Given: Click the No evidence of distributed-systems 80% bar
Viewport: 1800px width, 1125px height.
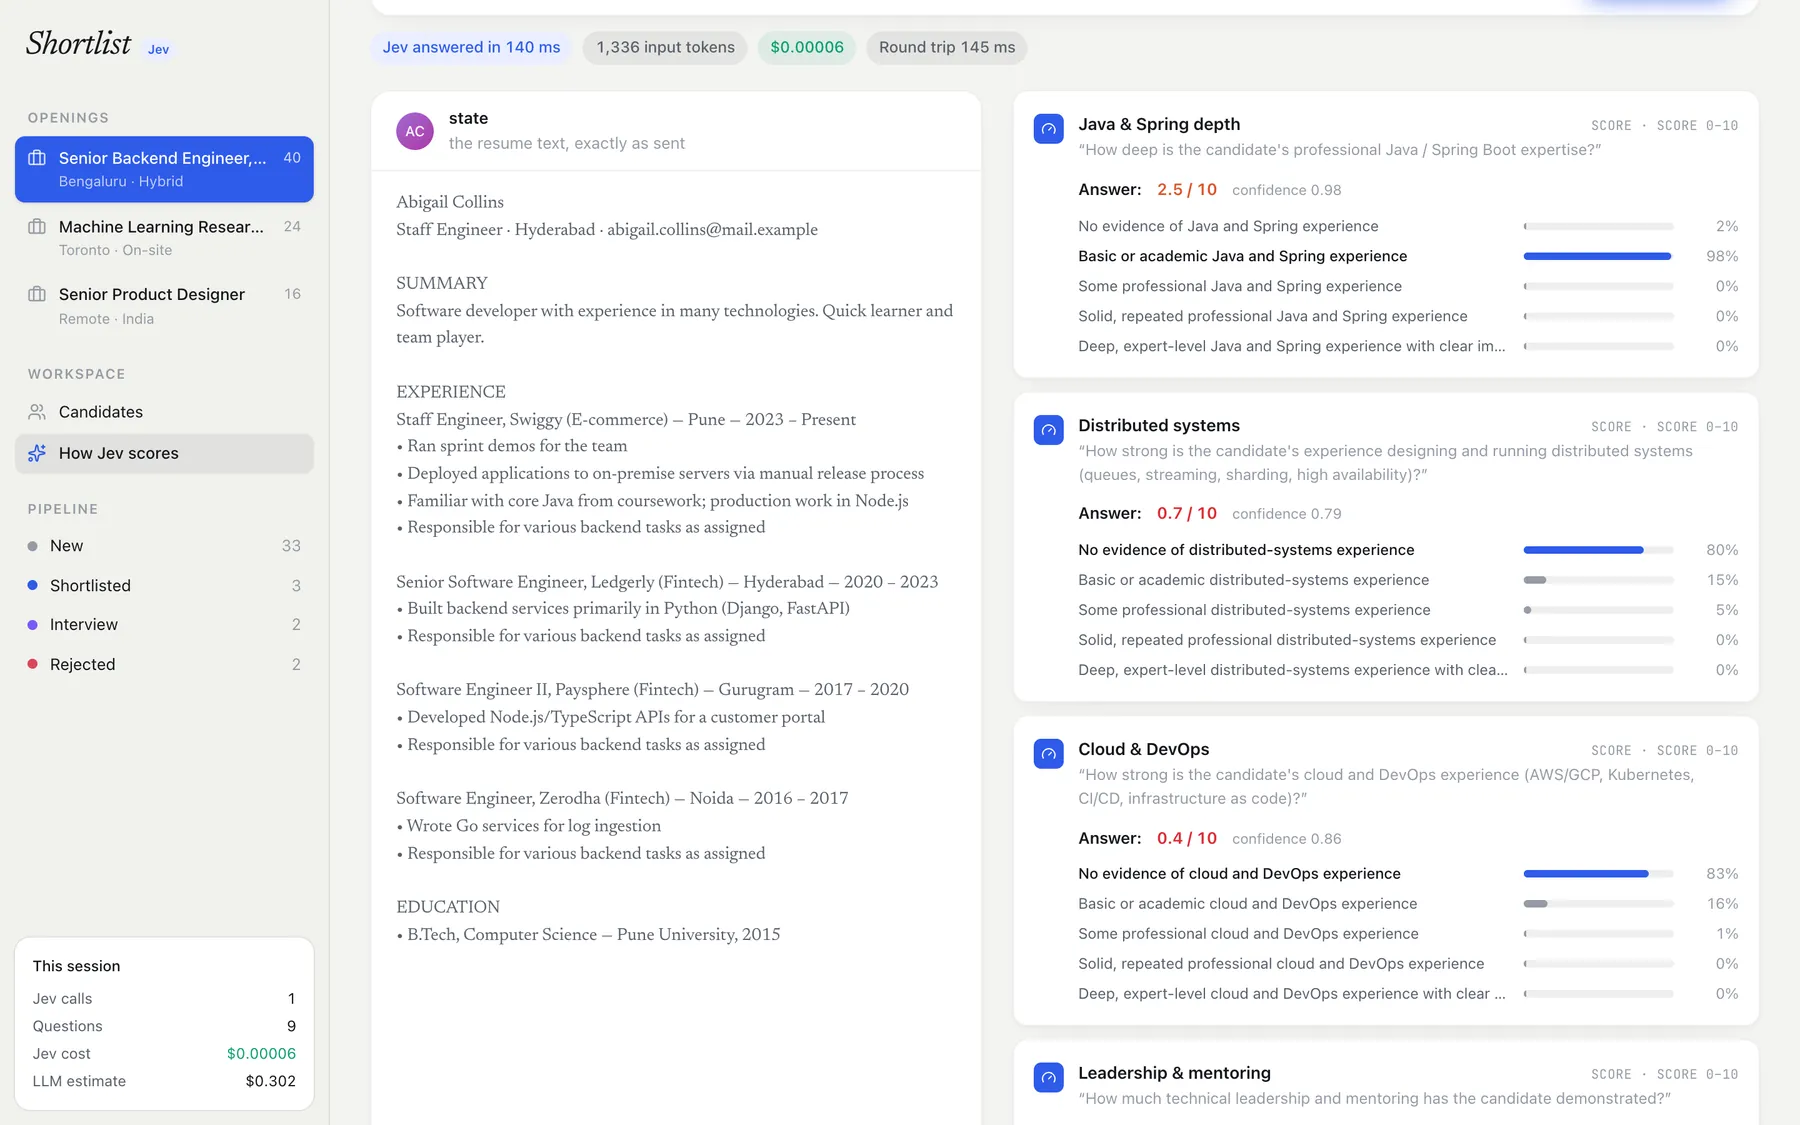Looking at the screenshot, I should coord(1598,550).
